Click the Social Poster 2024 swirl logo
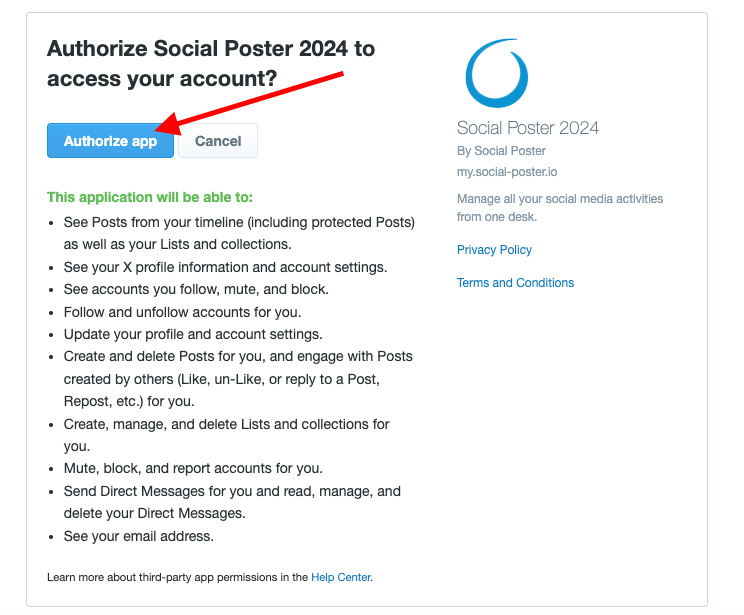Viewport: 744px width, 615px height. tap(496, 73)
